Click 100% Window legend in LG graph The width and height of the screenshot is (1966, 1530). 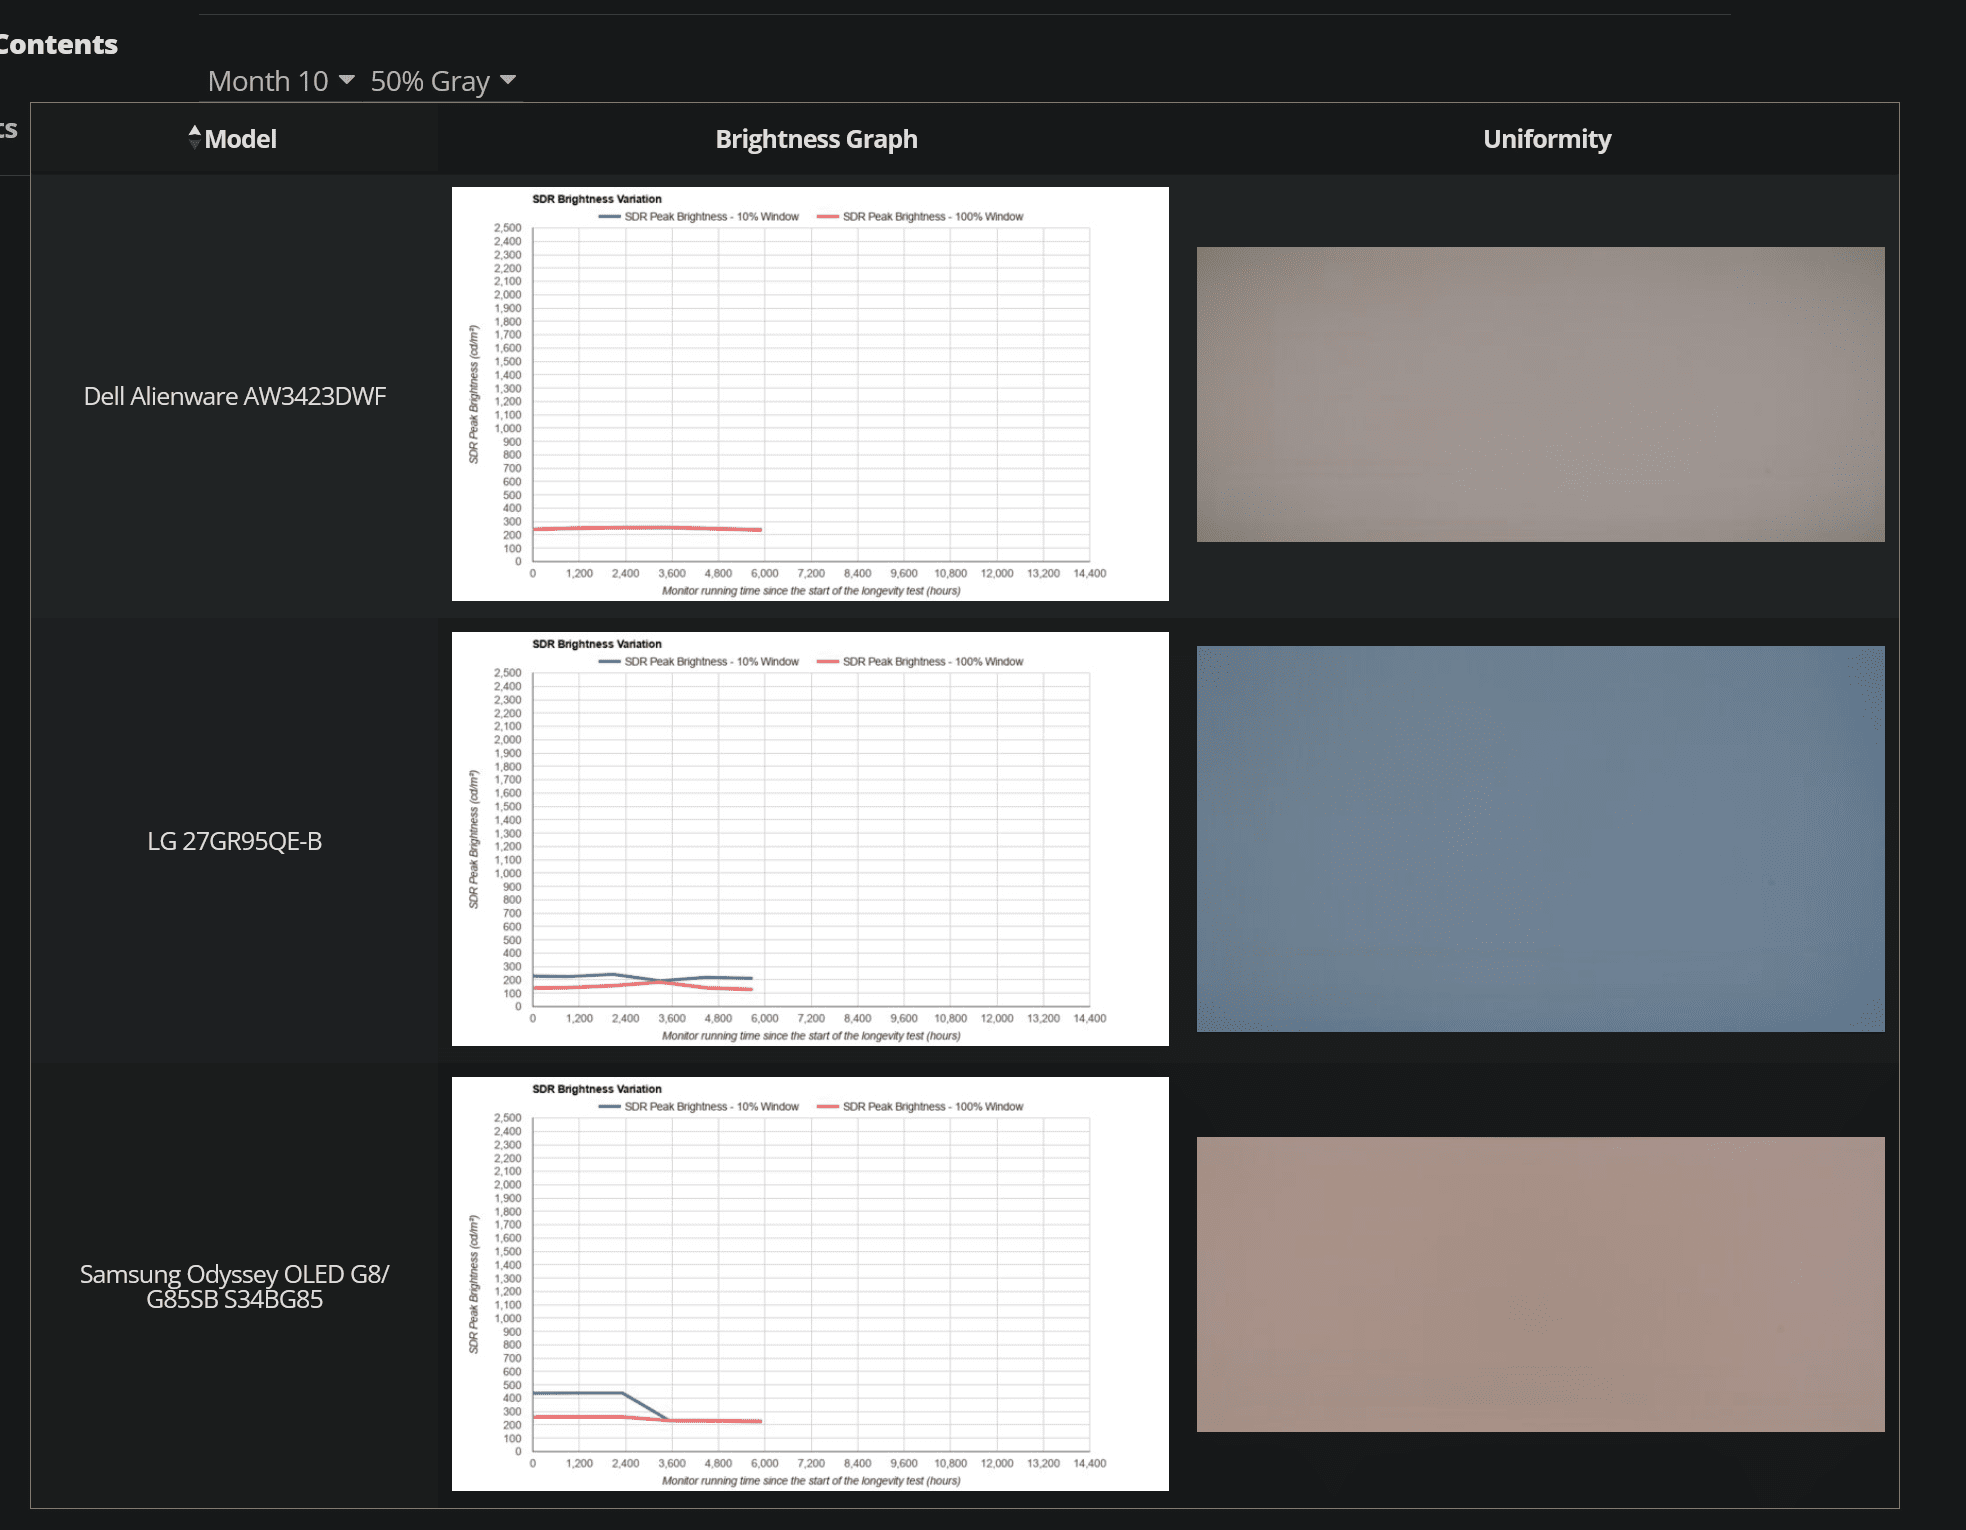pyautogui.click(x=920, y=662)
